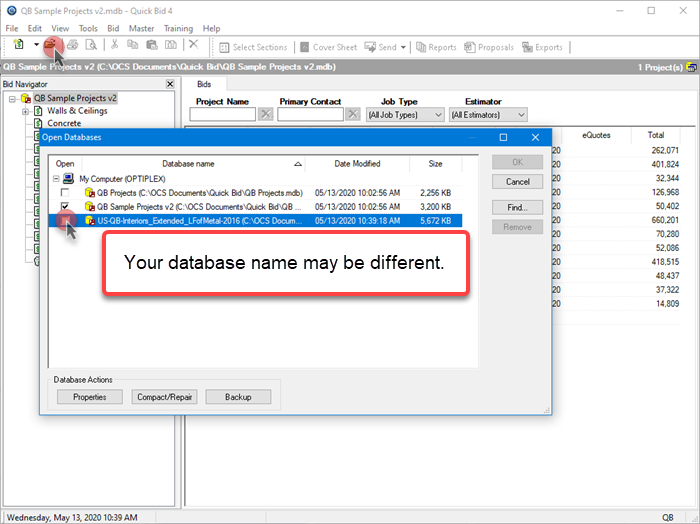Maximize the Open Databases dialog
The height and width of the screenshot is (524, 700).
coord(503,137)
